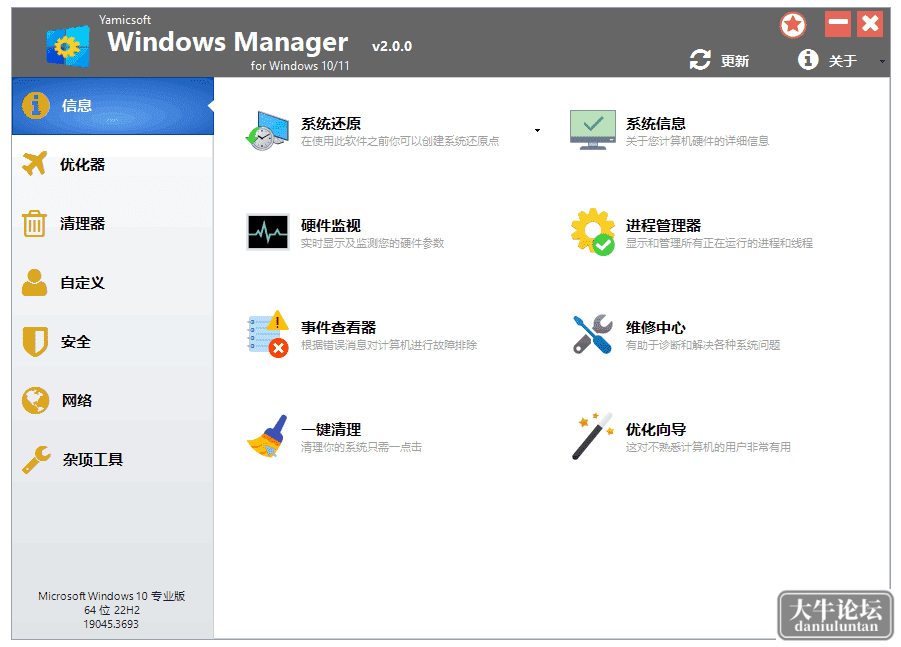This screenshot has height=647, width=901.
Task: Open the 系统信息 title link
Action: 656,124
